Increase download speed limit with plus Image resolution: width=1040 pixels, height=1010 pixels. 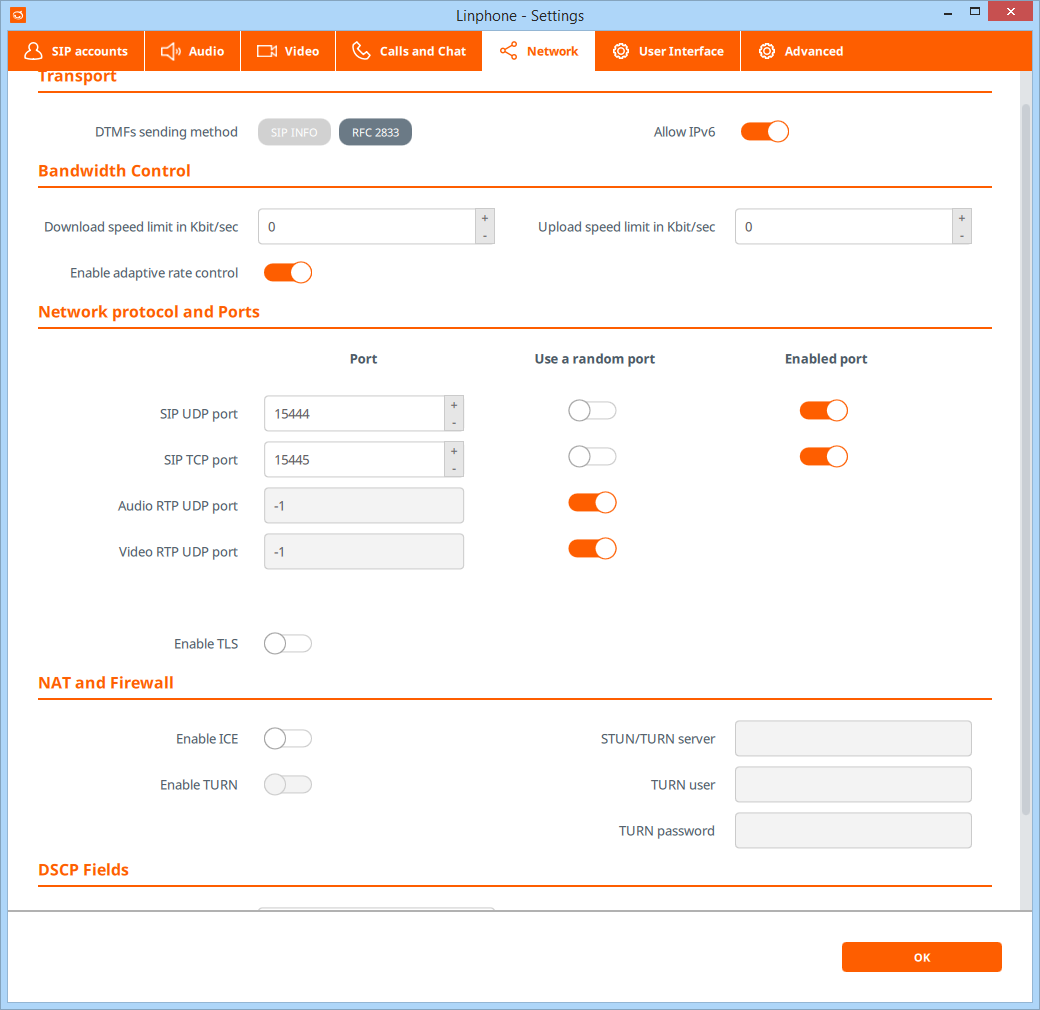(485, 218)
